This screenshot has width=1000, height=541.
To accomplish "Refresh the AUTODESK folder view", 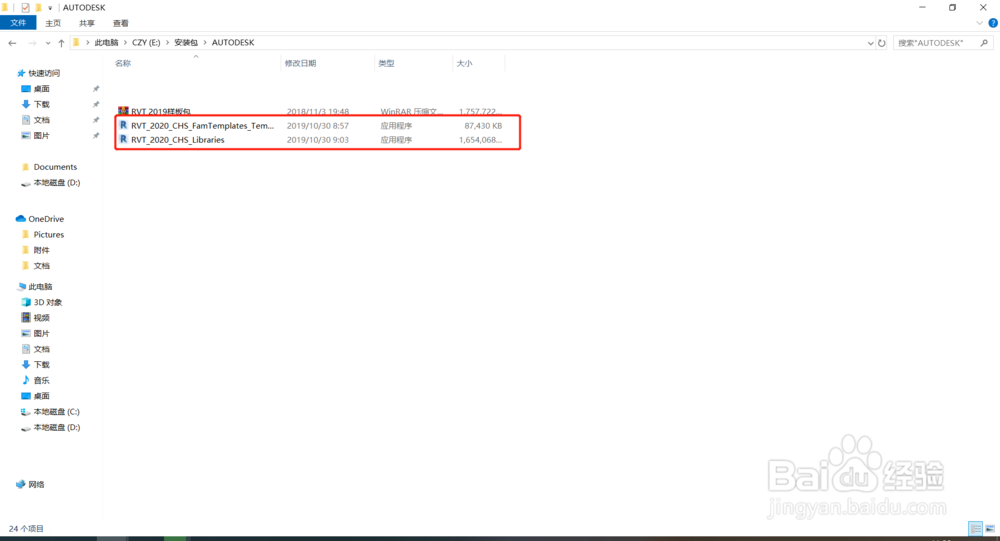I will pyautogui.click(x=881, y=43).
